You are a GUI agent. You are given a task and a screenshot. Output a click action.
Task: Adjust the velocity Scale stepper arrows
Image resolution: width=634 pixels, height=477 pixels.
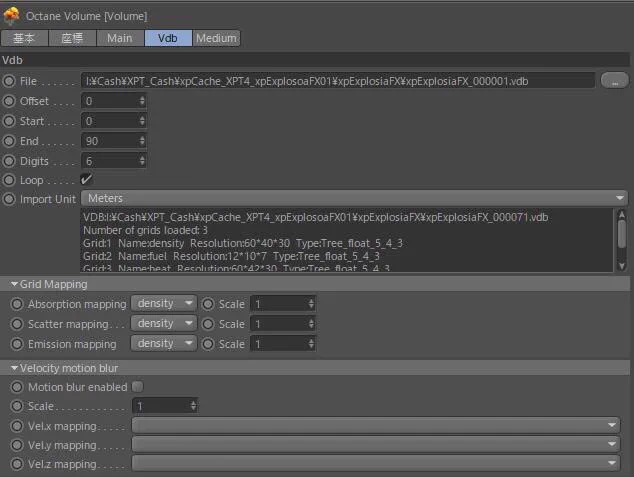(193, 406)
